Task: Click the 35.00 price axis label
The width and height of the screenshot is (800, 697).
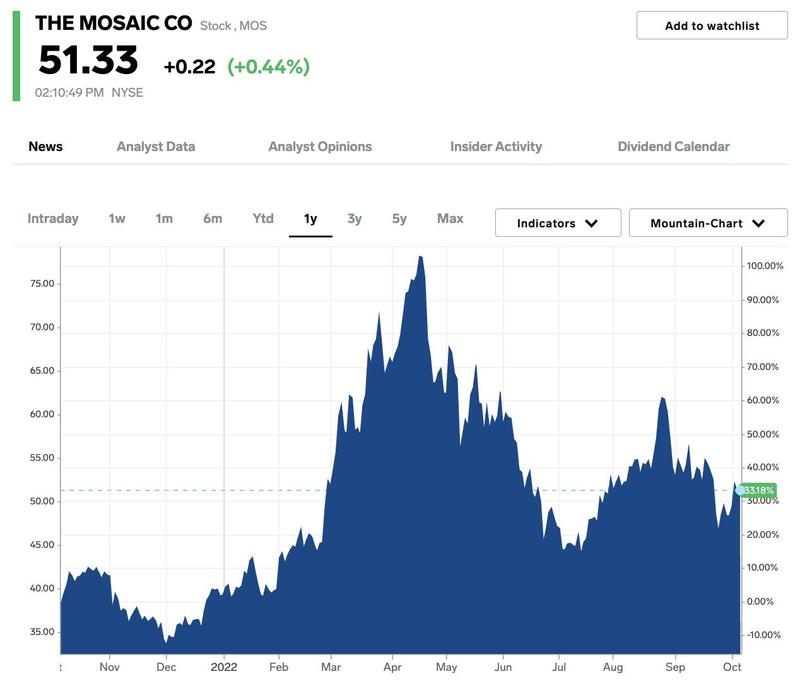Action: [x=42, y=632]
